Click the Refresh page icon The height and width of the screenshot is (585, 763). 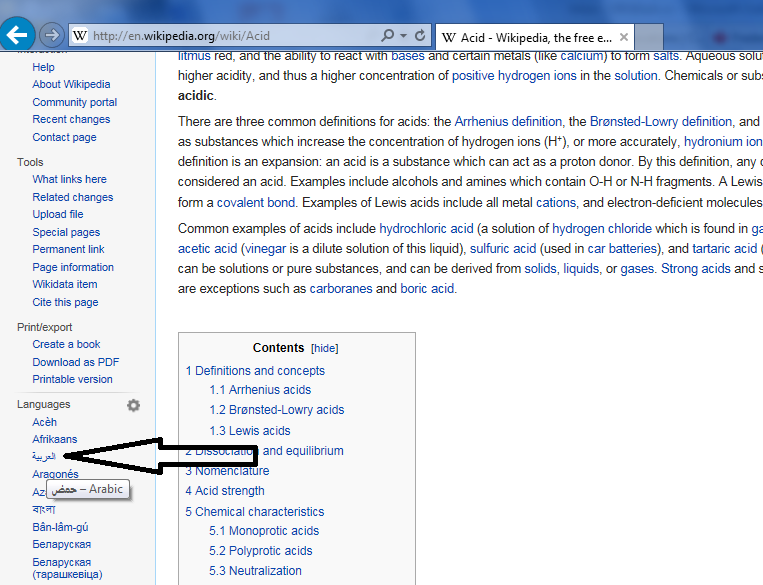[421, 36]
